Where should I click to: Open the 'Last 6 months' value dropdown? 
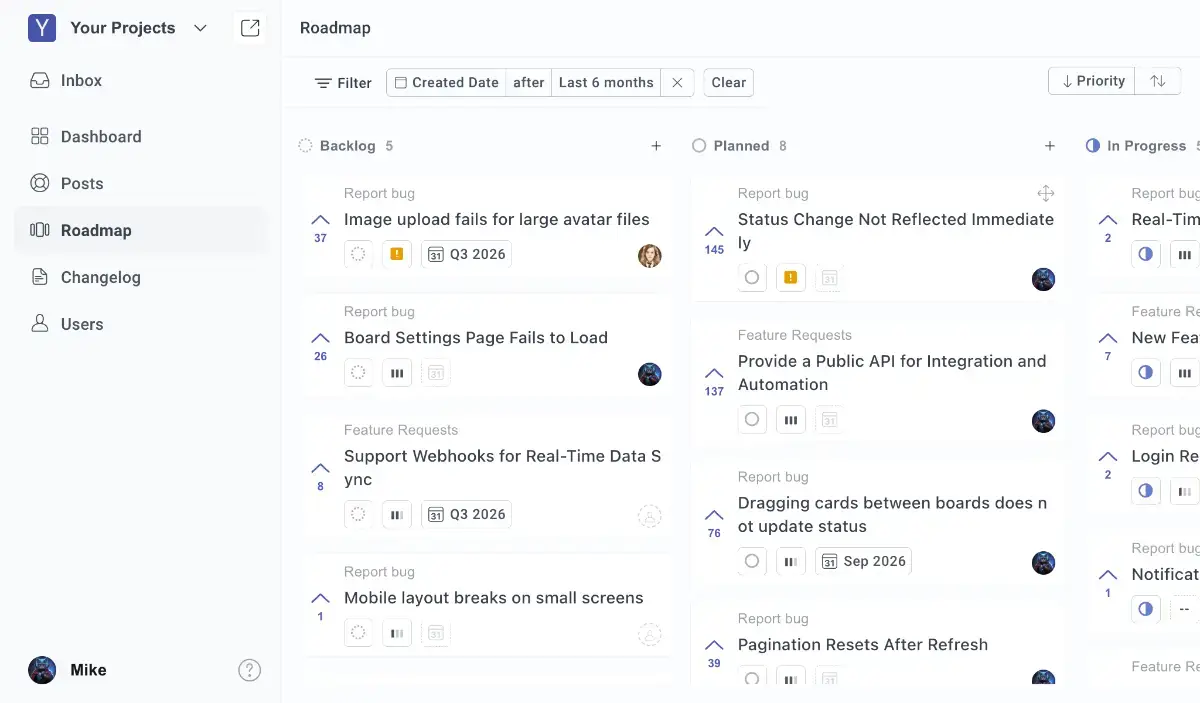(606, 83)
